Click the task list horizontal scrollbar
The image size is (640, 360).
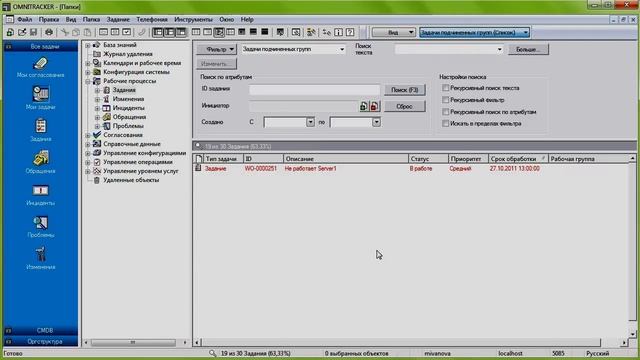tap(411, 342)
